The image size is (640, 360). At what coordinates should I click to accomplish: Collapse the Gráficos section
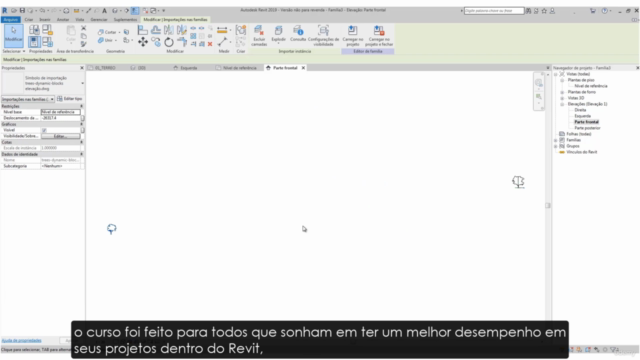coord(81,124)
